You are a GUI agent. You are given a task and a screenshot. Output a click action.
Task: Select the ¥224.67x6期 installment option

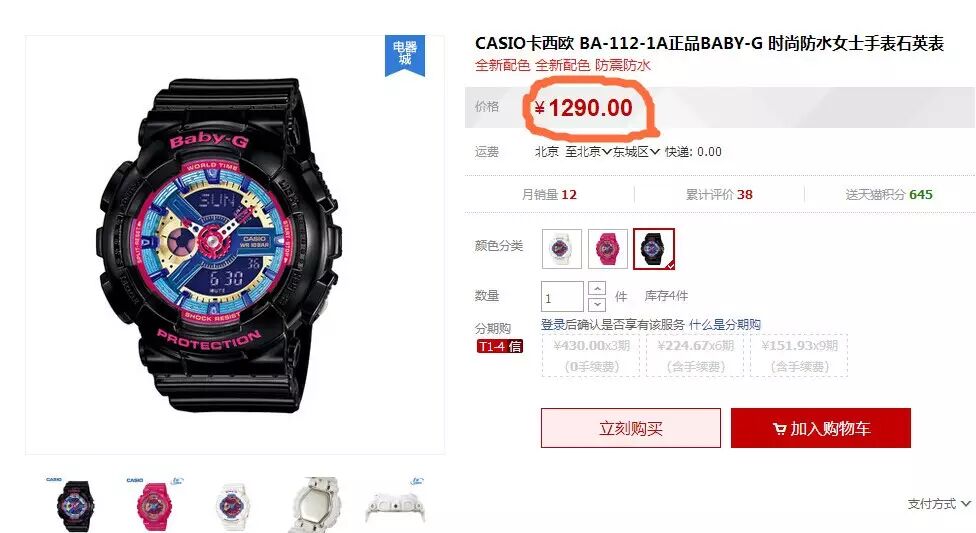(695, 356)
